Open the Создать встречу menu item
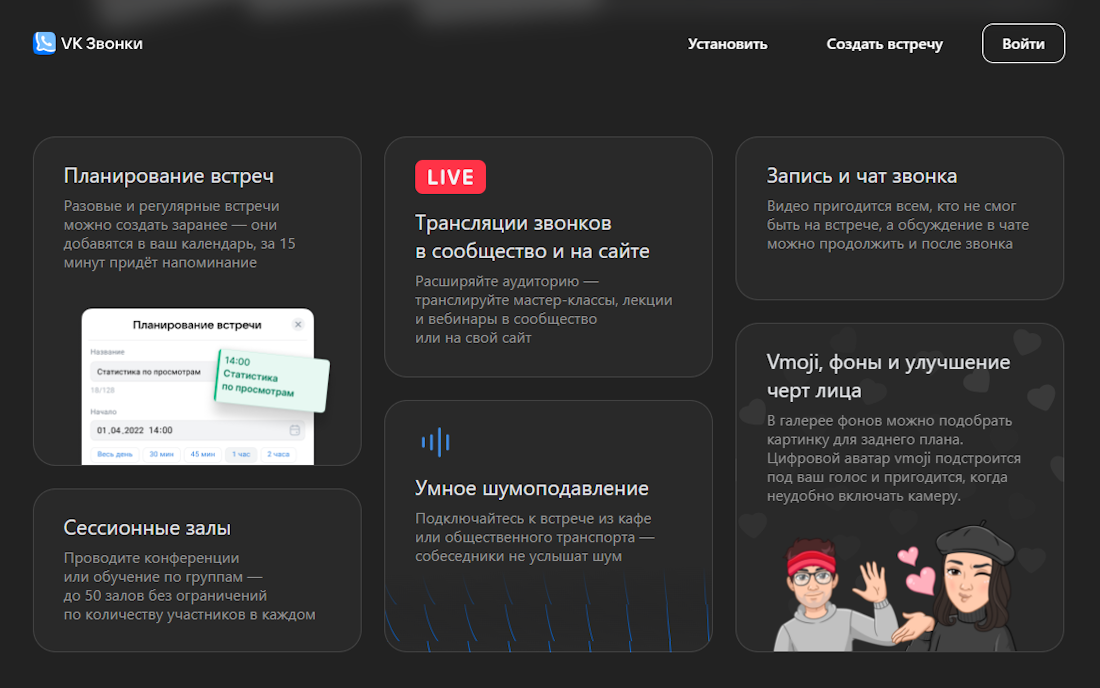 coord(884,44)
